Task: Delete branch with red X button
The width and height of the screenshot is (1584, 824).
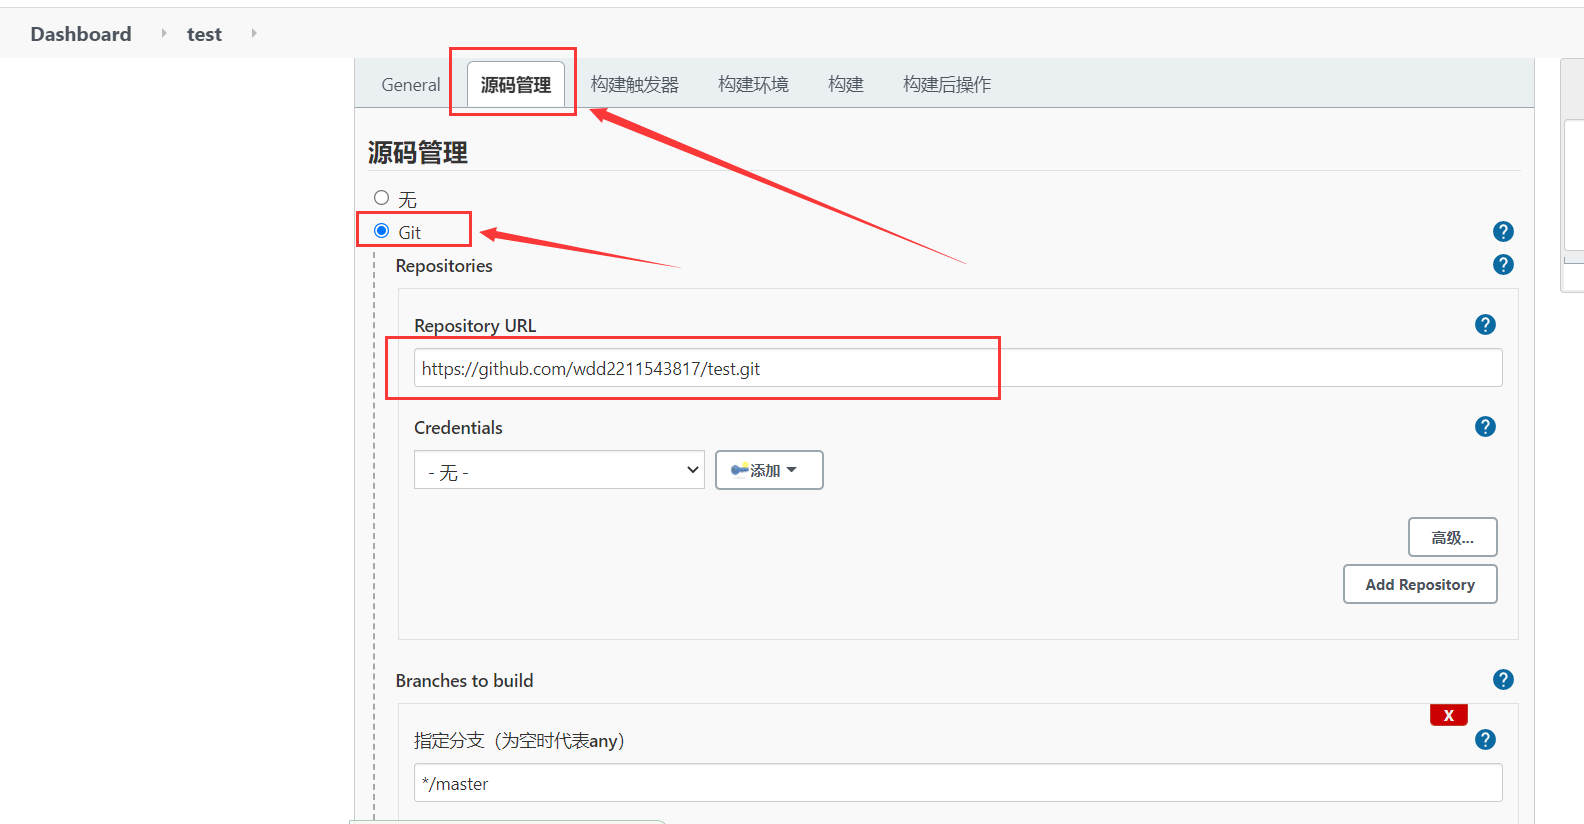Action: [x=1448, y=715]
